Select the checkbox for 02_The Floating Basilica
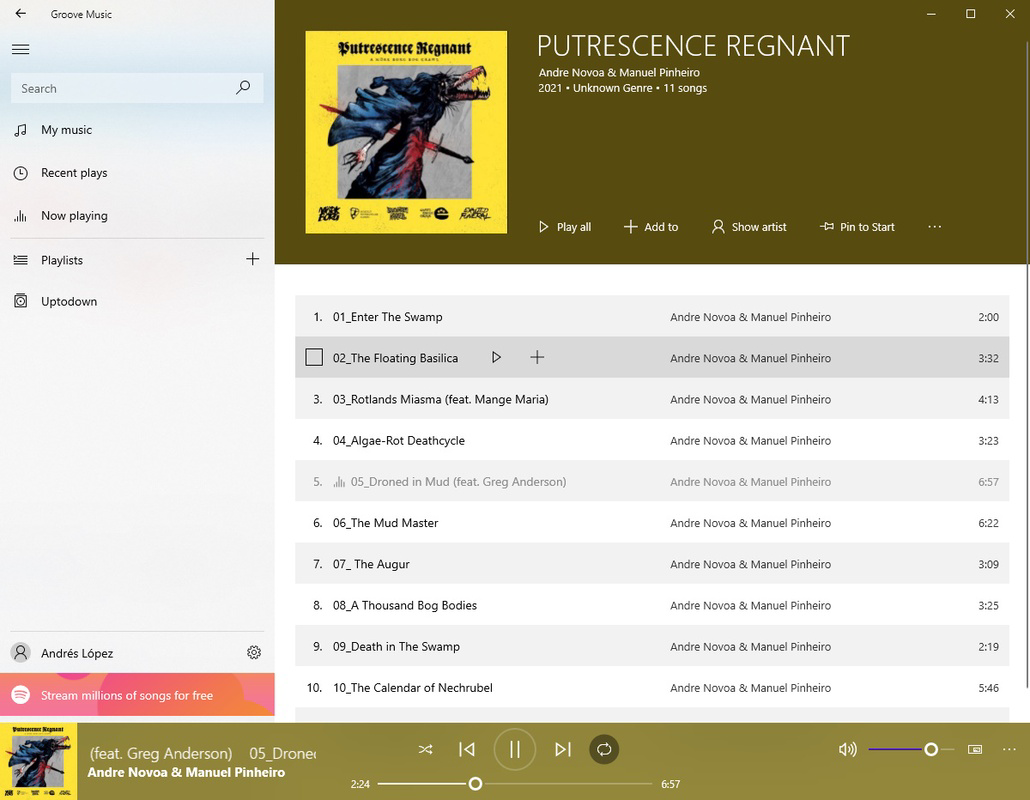Image resolution: width=1030 pixels, height=800 pixels. coord(313,357)
